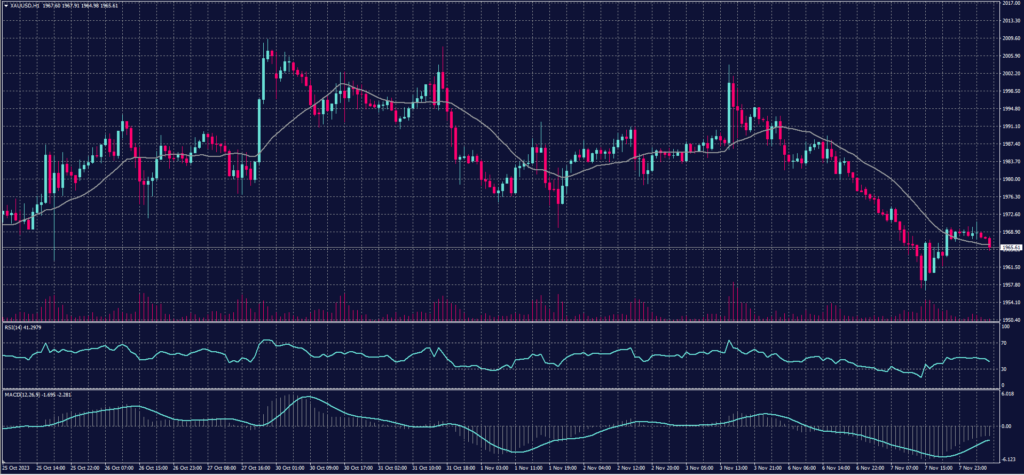Click the current price tag 1965.61
This screenshot has height=475, width=1024.
coord(1010,247)
